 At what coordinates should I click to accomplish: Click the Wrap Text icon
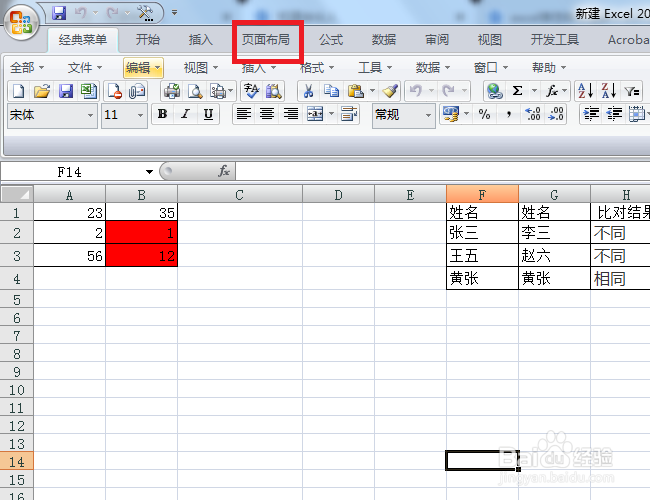(x=349, y=114)
